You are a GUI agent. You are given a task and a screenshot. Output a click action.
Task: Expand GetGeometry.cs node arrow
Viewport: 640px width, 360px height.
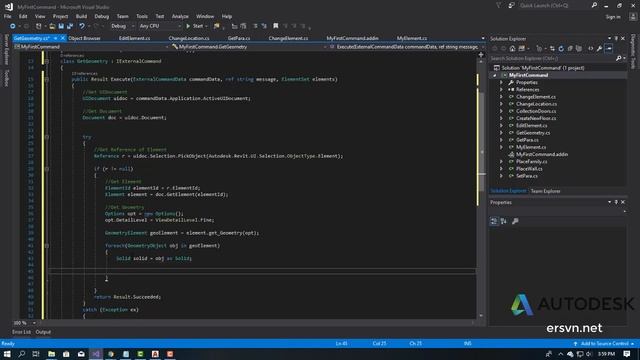pyautogui.click(x=502, y=133)
